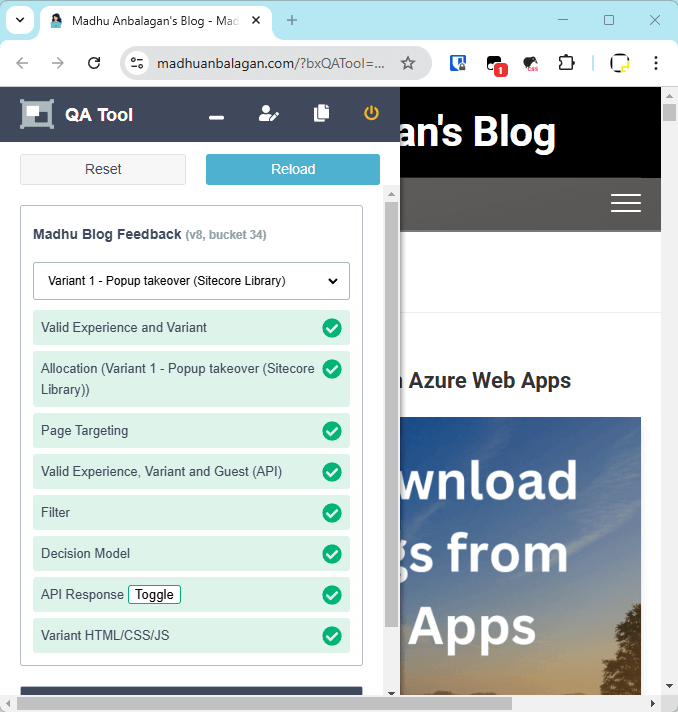
Task: Open the Variant 1 Popup takeover dropdown
Action: pos(191,281)
